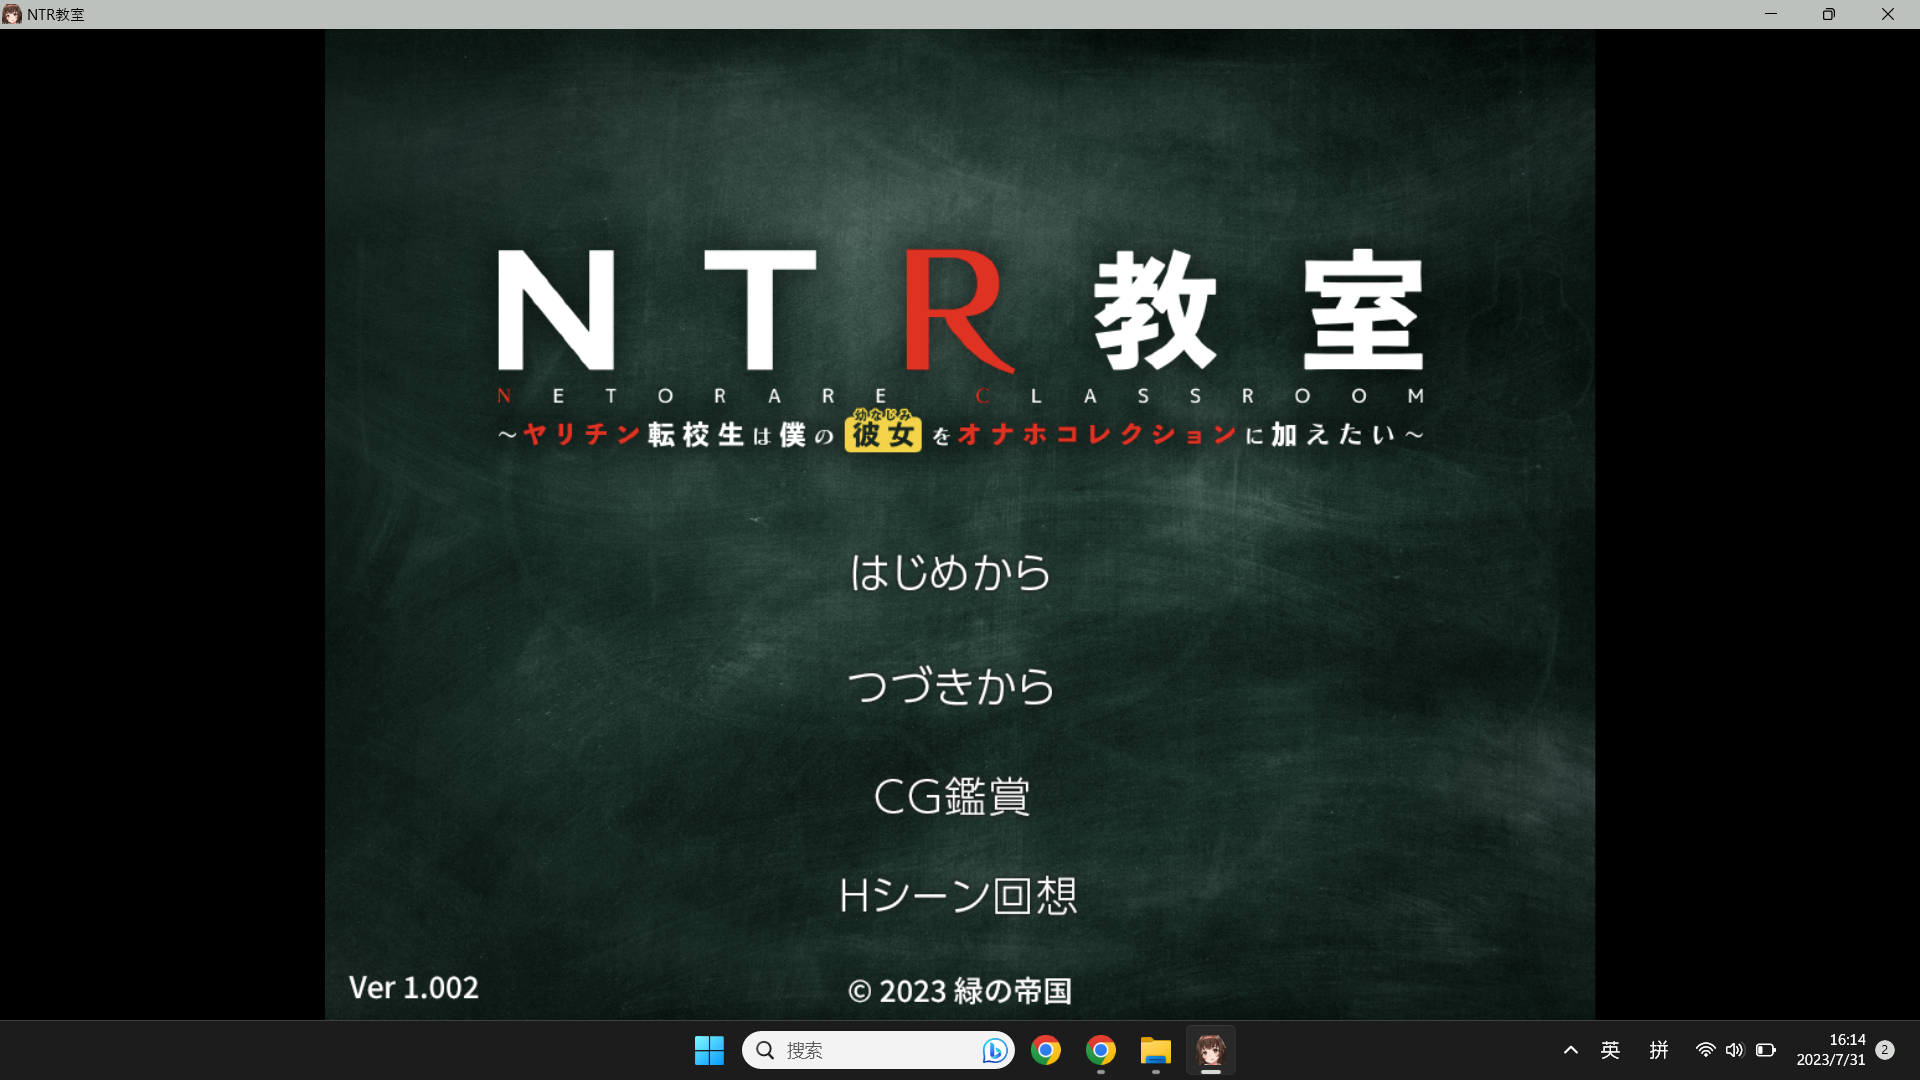Launch the yellow Chromium browser from the taskbar

[1100, 1050]
